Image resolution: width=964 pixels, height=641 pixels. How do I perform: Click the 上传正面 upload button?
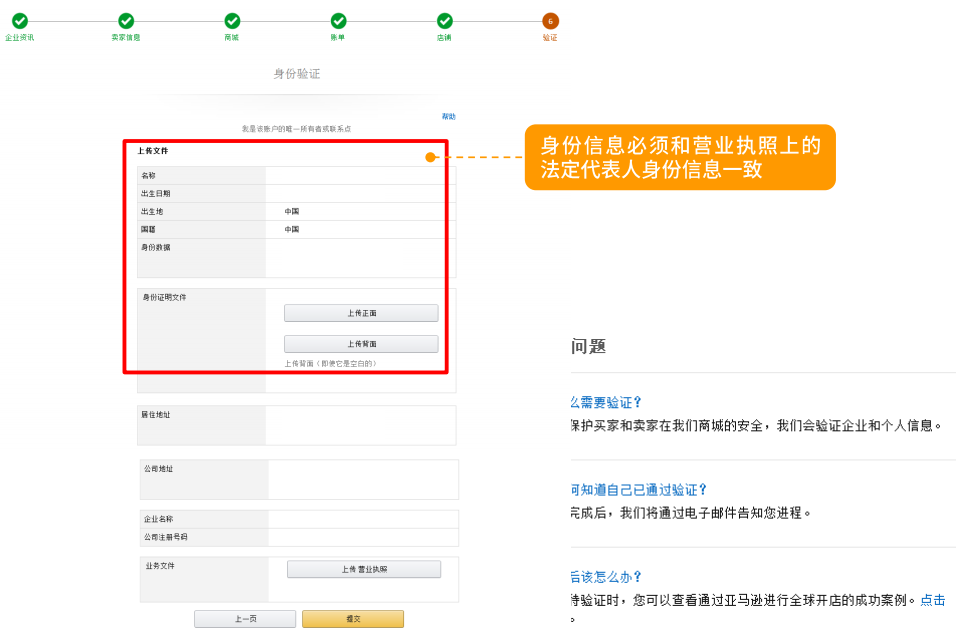pos(361,313)
